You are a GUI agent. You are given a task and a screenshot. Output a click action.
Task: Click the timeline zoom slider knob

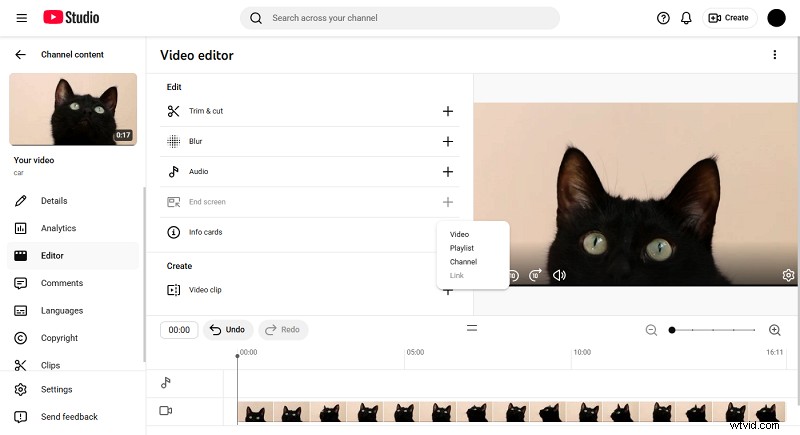tap(672, 330)
